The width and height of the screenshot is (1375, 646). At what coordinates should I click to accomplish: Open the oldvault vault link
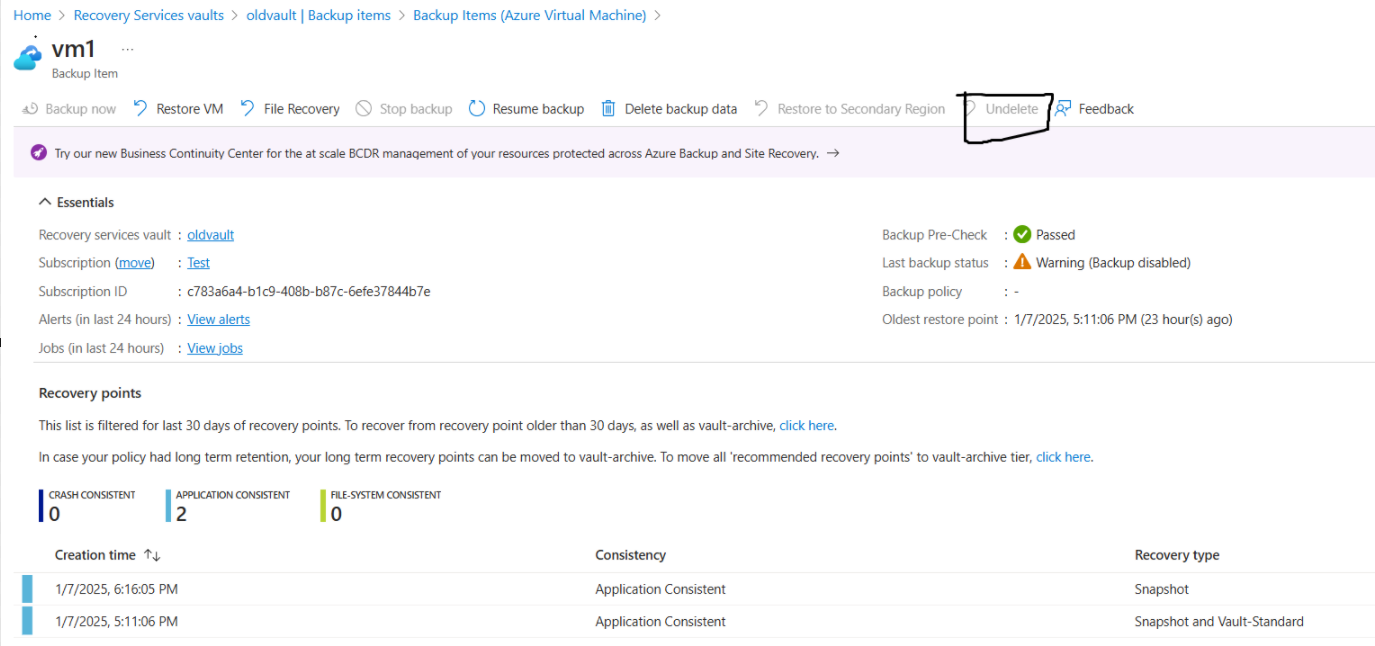[x=211, y=235]
